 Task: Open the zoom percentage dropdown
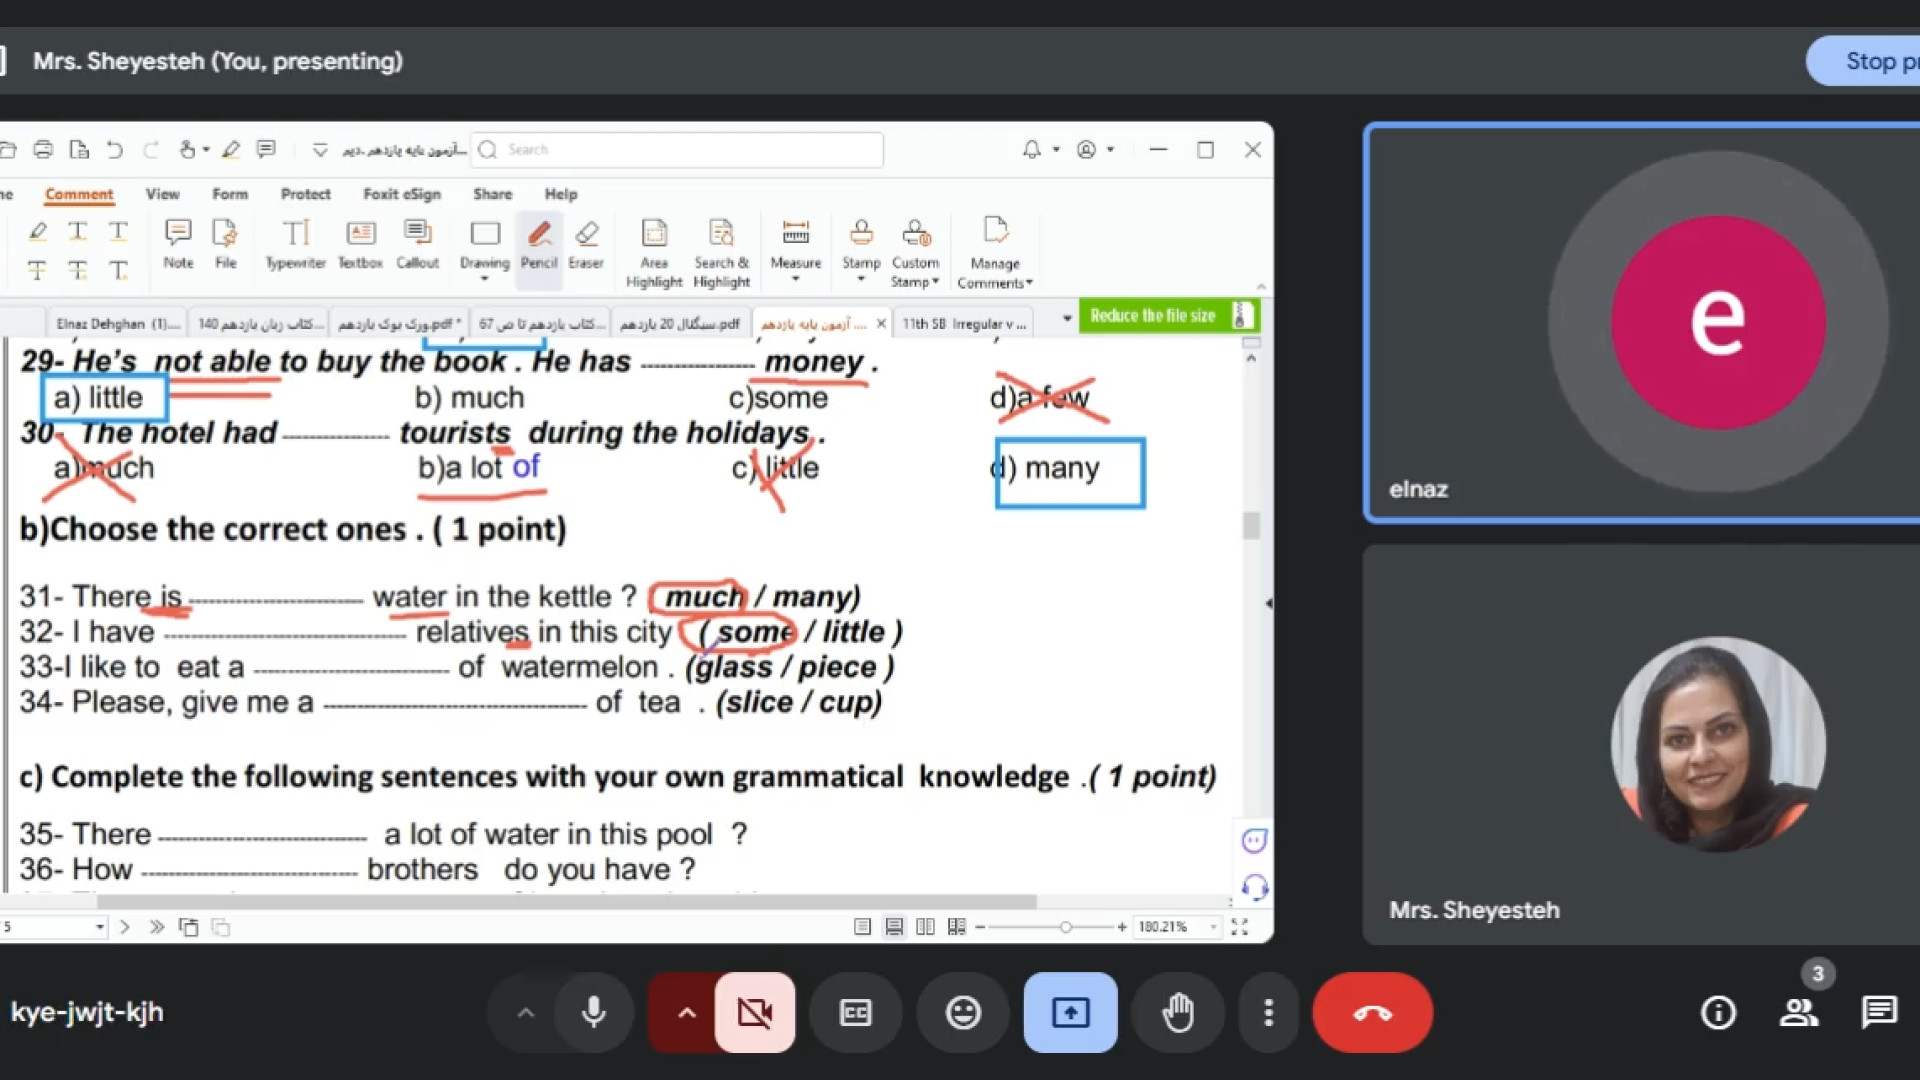[1213, 927]
